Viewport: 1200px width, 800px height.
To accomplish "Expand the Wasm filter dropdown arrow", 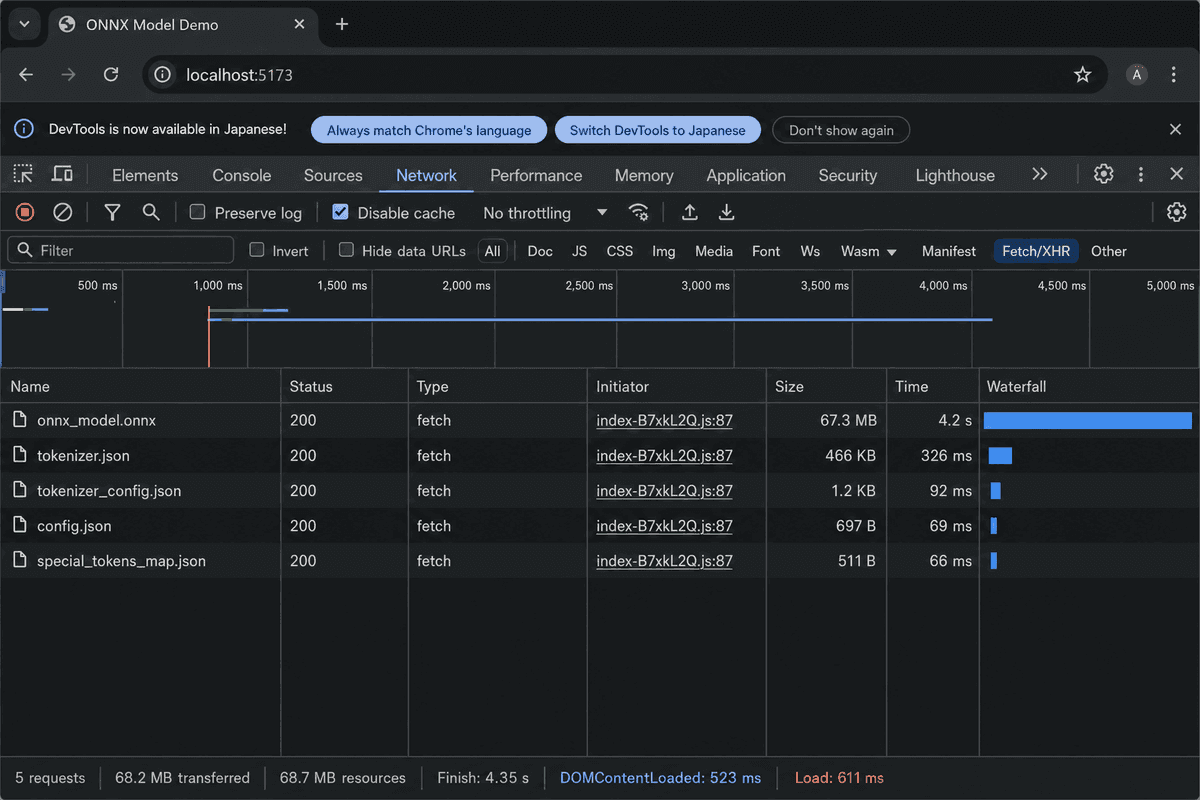I will click(x=892, y=252).
